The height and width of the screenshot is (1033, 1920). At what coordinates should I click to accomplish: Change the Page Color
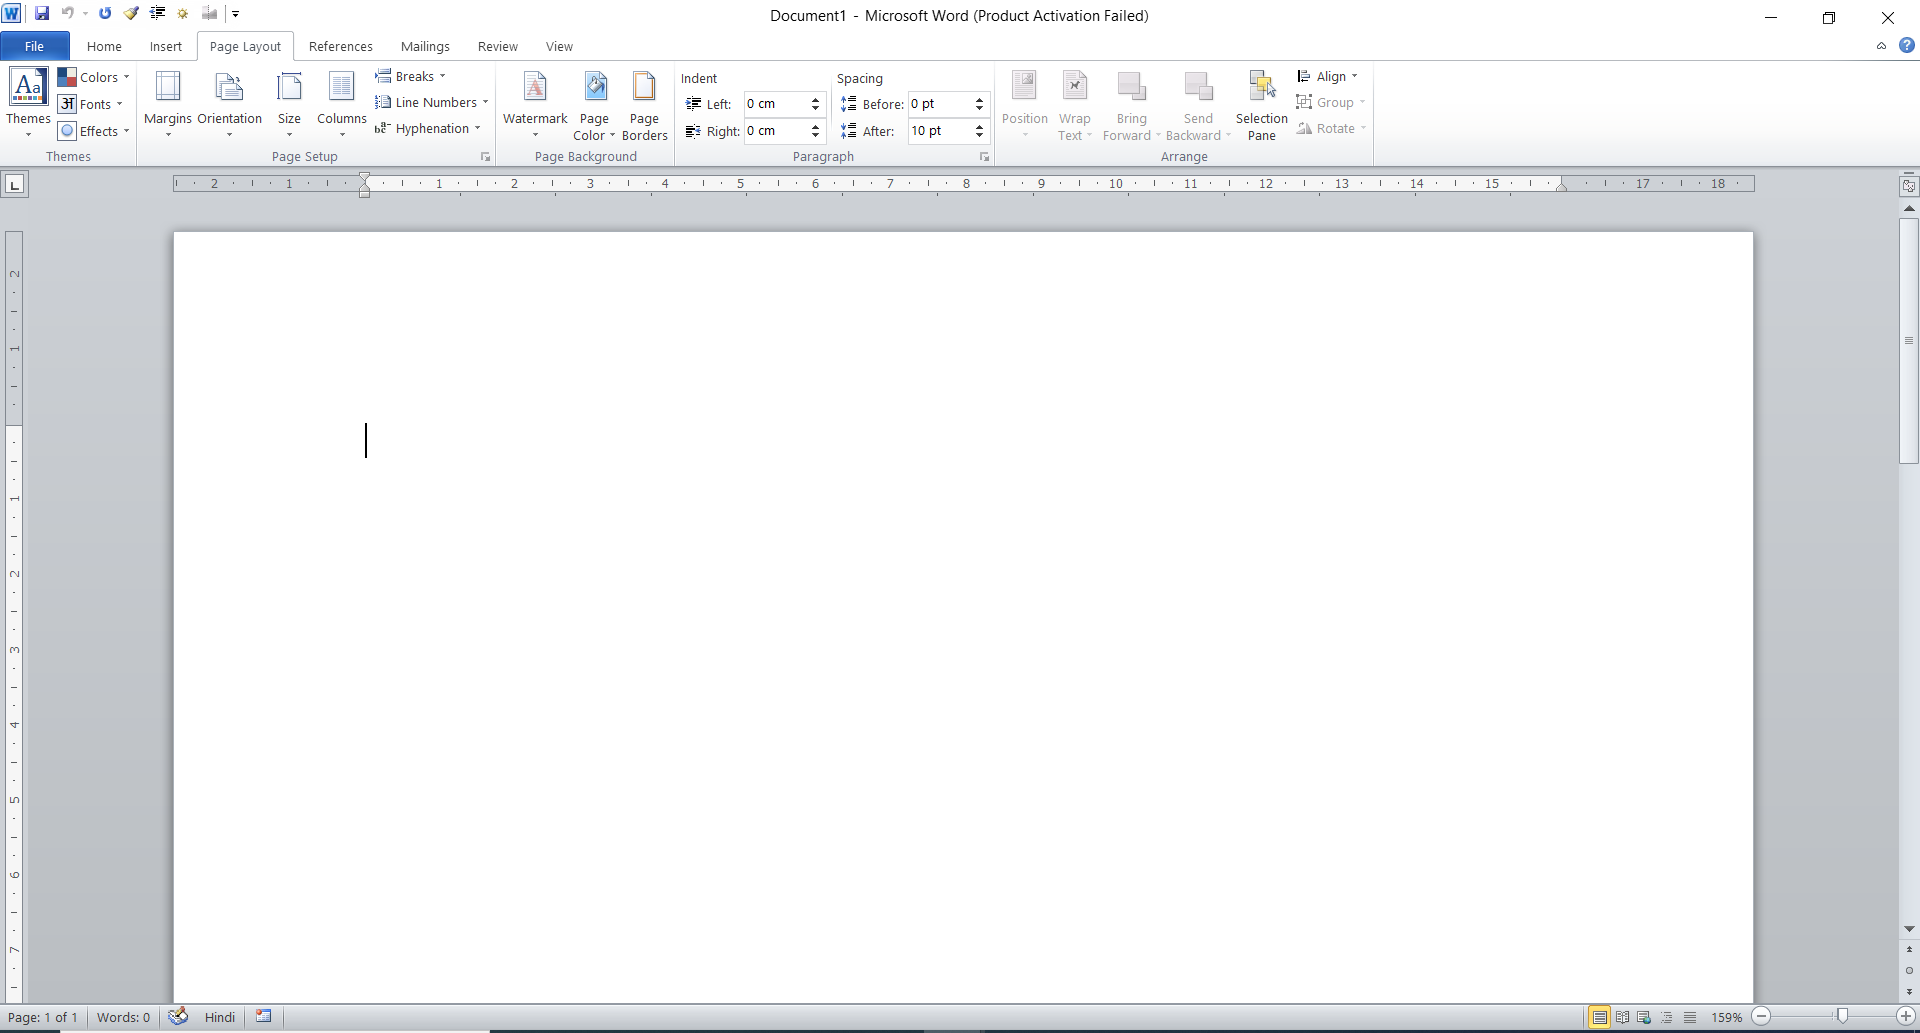[594, 103]
